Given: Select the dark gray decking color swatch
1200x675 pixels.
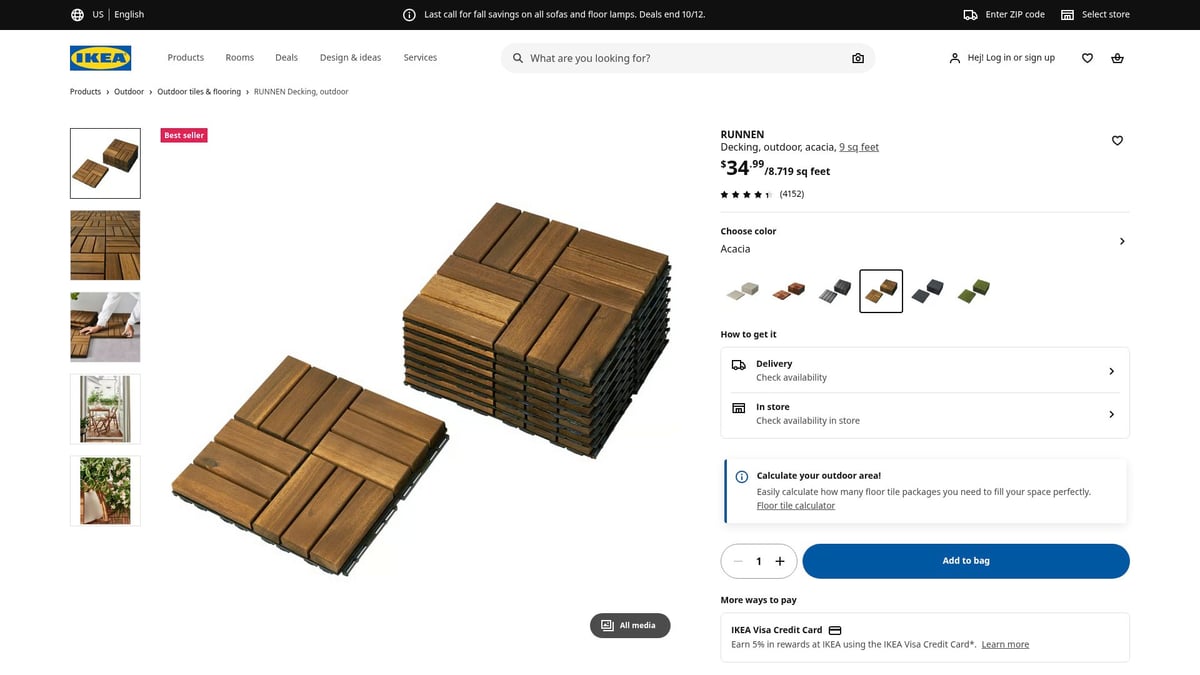Looking at the screenshot, I should coord(927,291).
